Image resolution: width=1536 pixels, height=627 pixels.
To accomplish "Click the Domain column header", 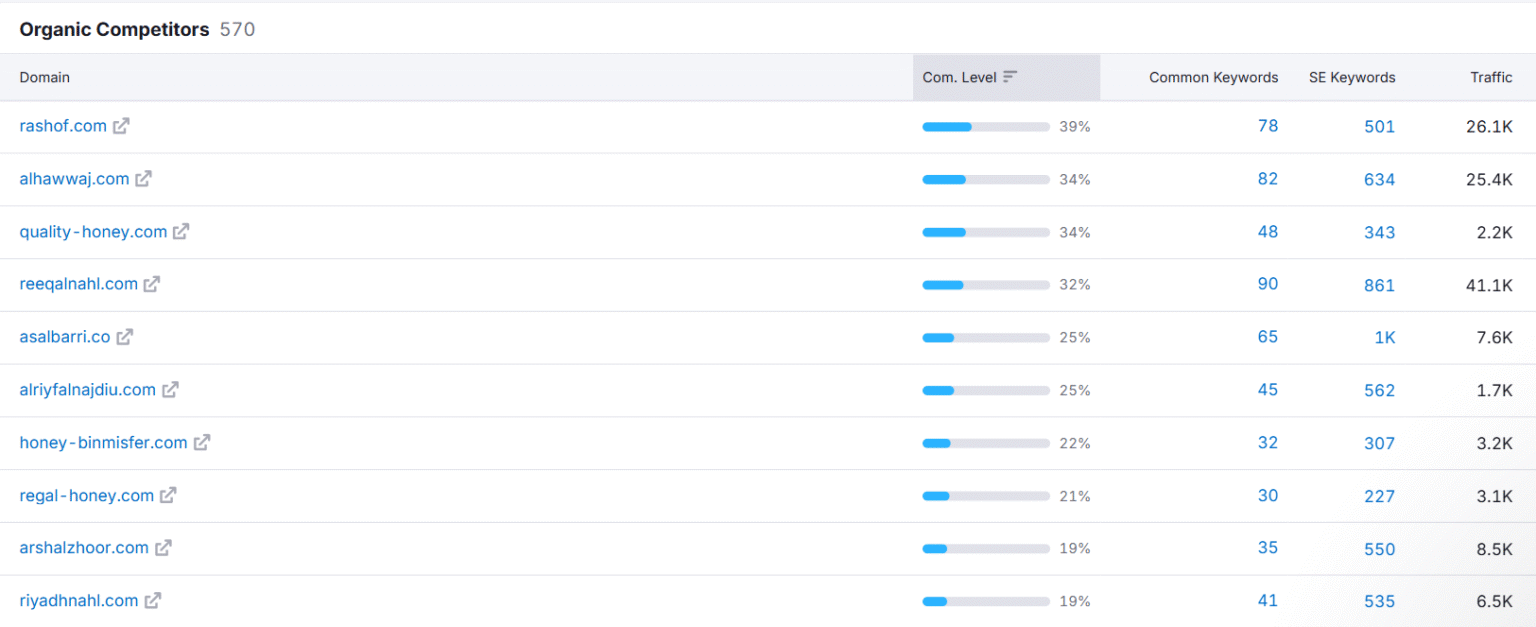I will [x=45, y=77].
